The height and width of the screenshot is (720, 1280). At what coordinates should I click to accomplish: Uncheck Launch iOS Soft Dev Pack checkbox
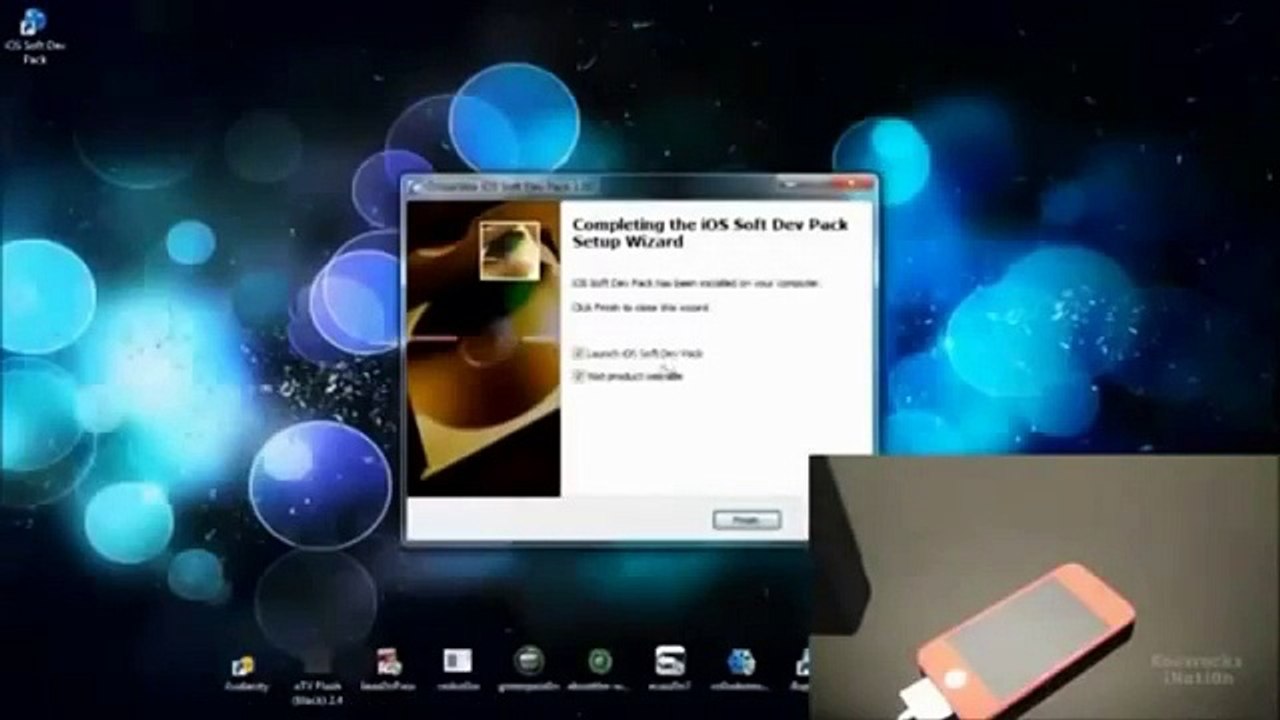pos(579,353)
